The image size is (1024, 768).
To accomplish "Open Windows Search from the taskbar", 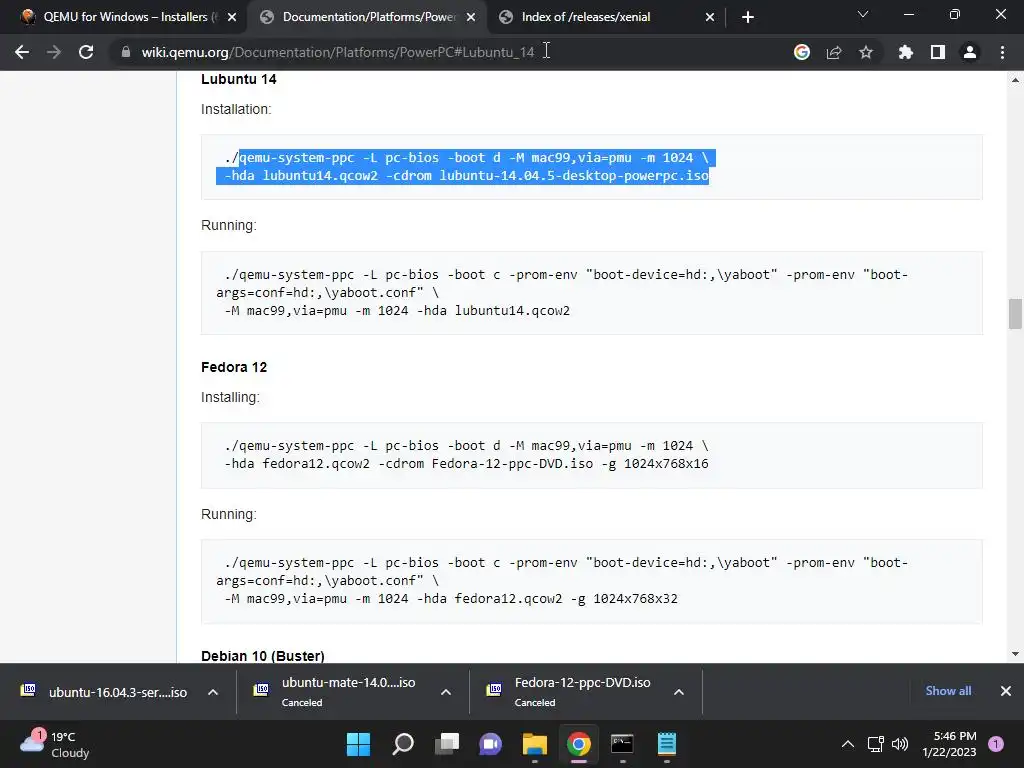I will [x=402, y=744].
